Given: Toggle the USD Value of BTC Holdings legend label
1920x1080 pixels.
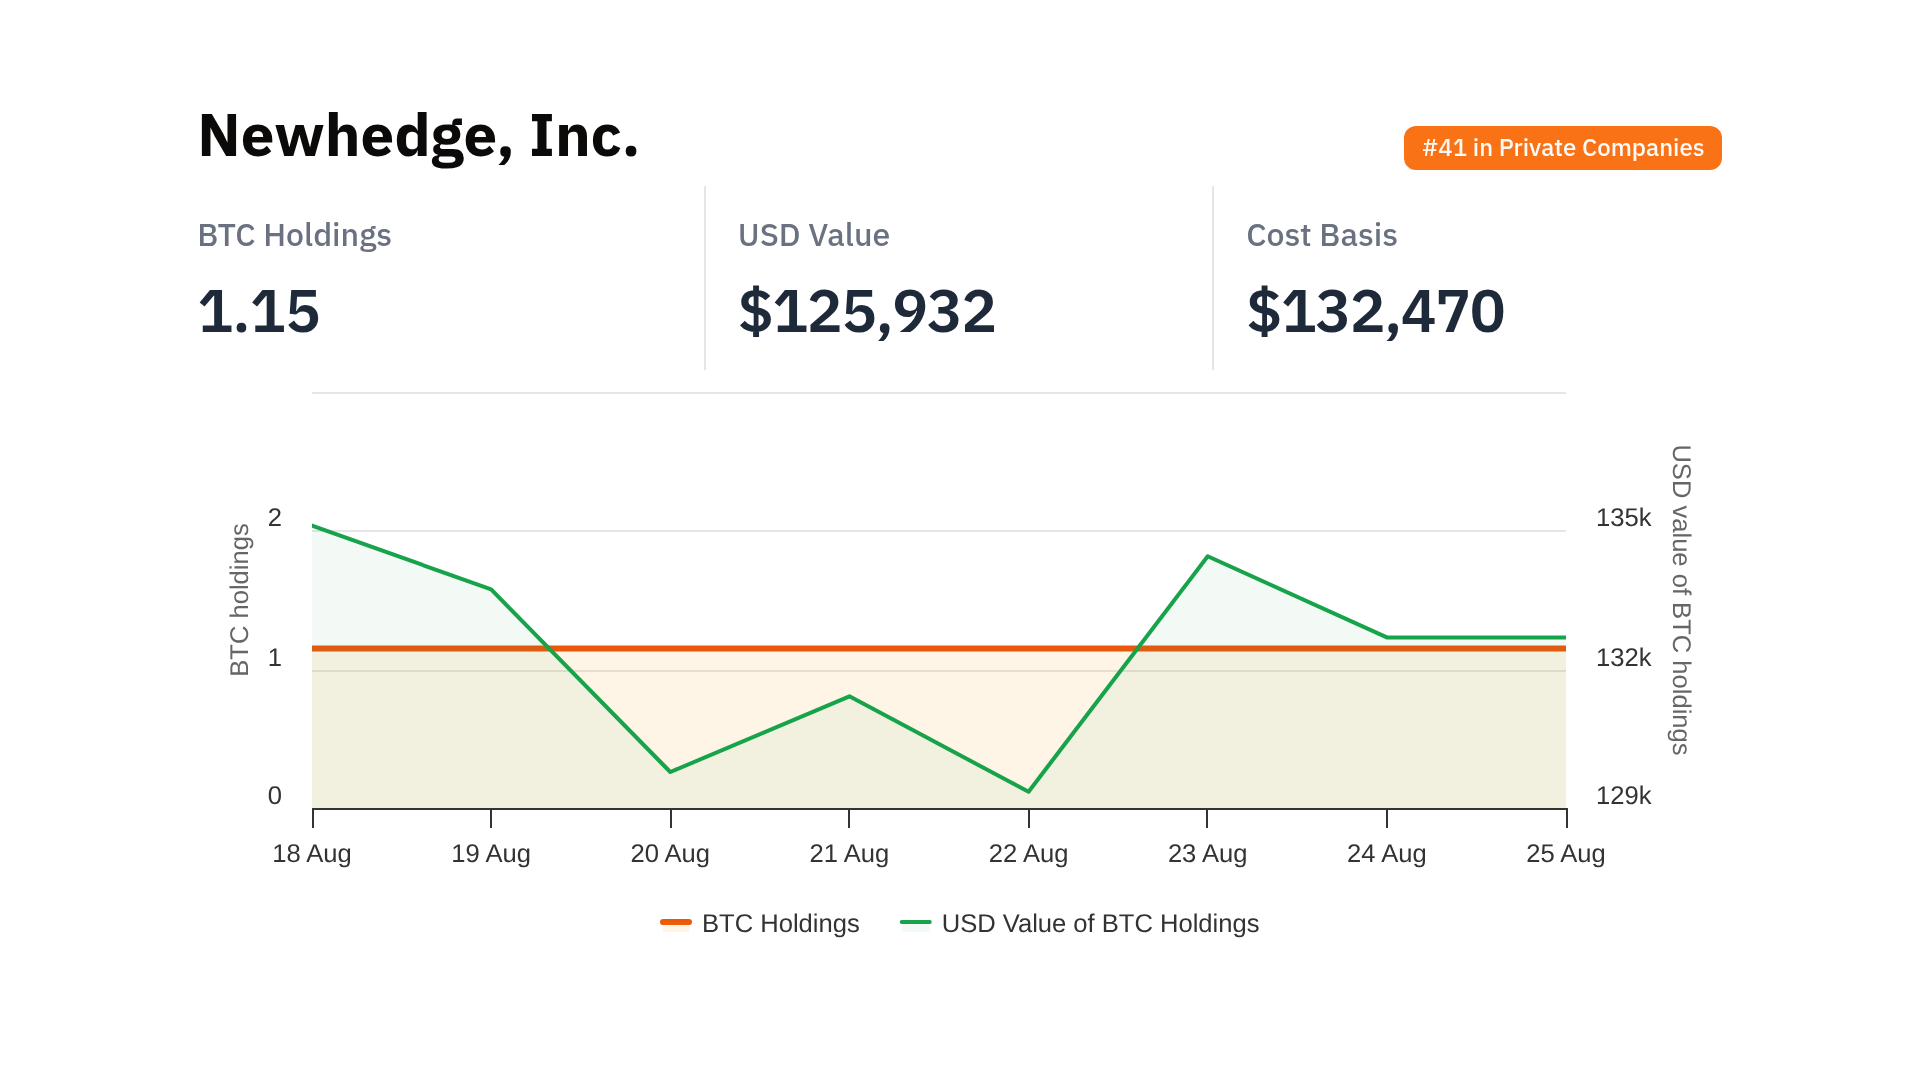Looking at the screenshot, I should click(x=1100, y=923).
